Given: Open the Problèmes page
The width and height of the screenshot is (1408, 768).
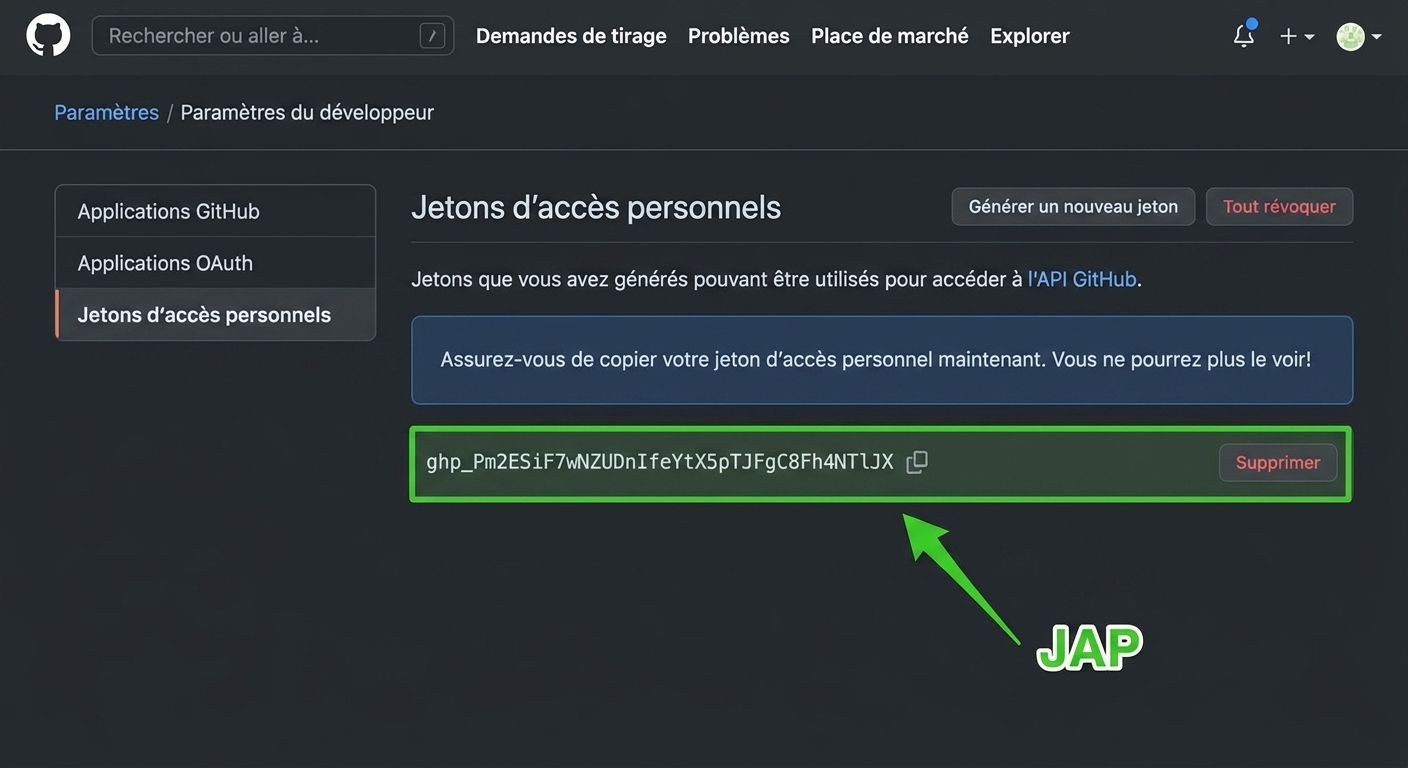Looking at the screenshot, I should point(739,36).
